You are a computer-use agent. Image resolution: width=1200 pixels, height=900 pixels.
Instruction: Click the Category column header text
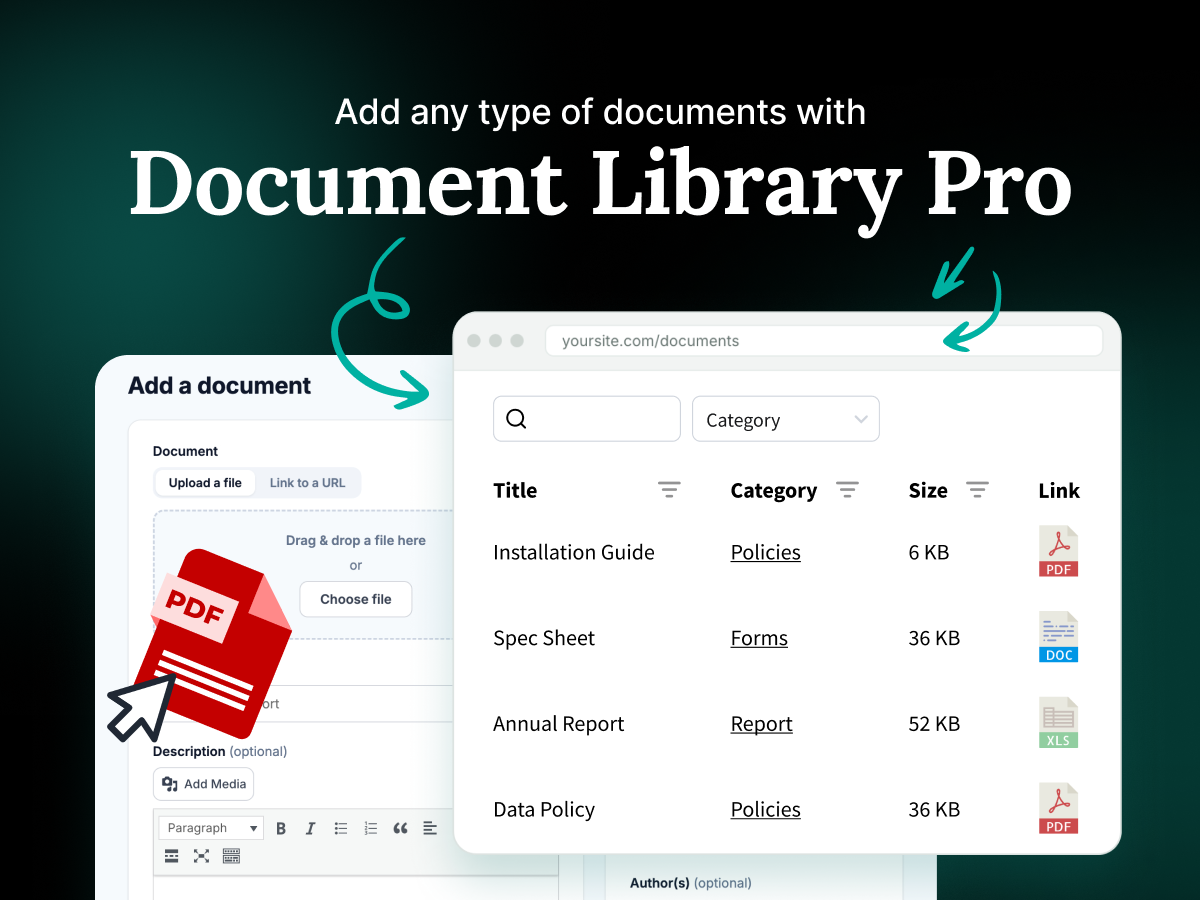[774, 490]
